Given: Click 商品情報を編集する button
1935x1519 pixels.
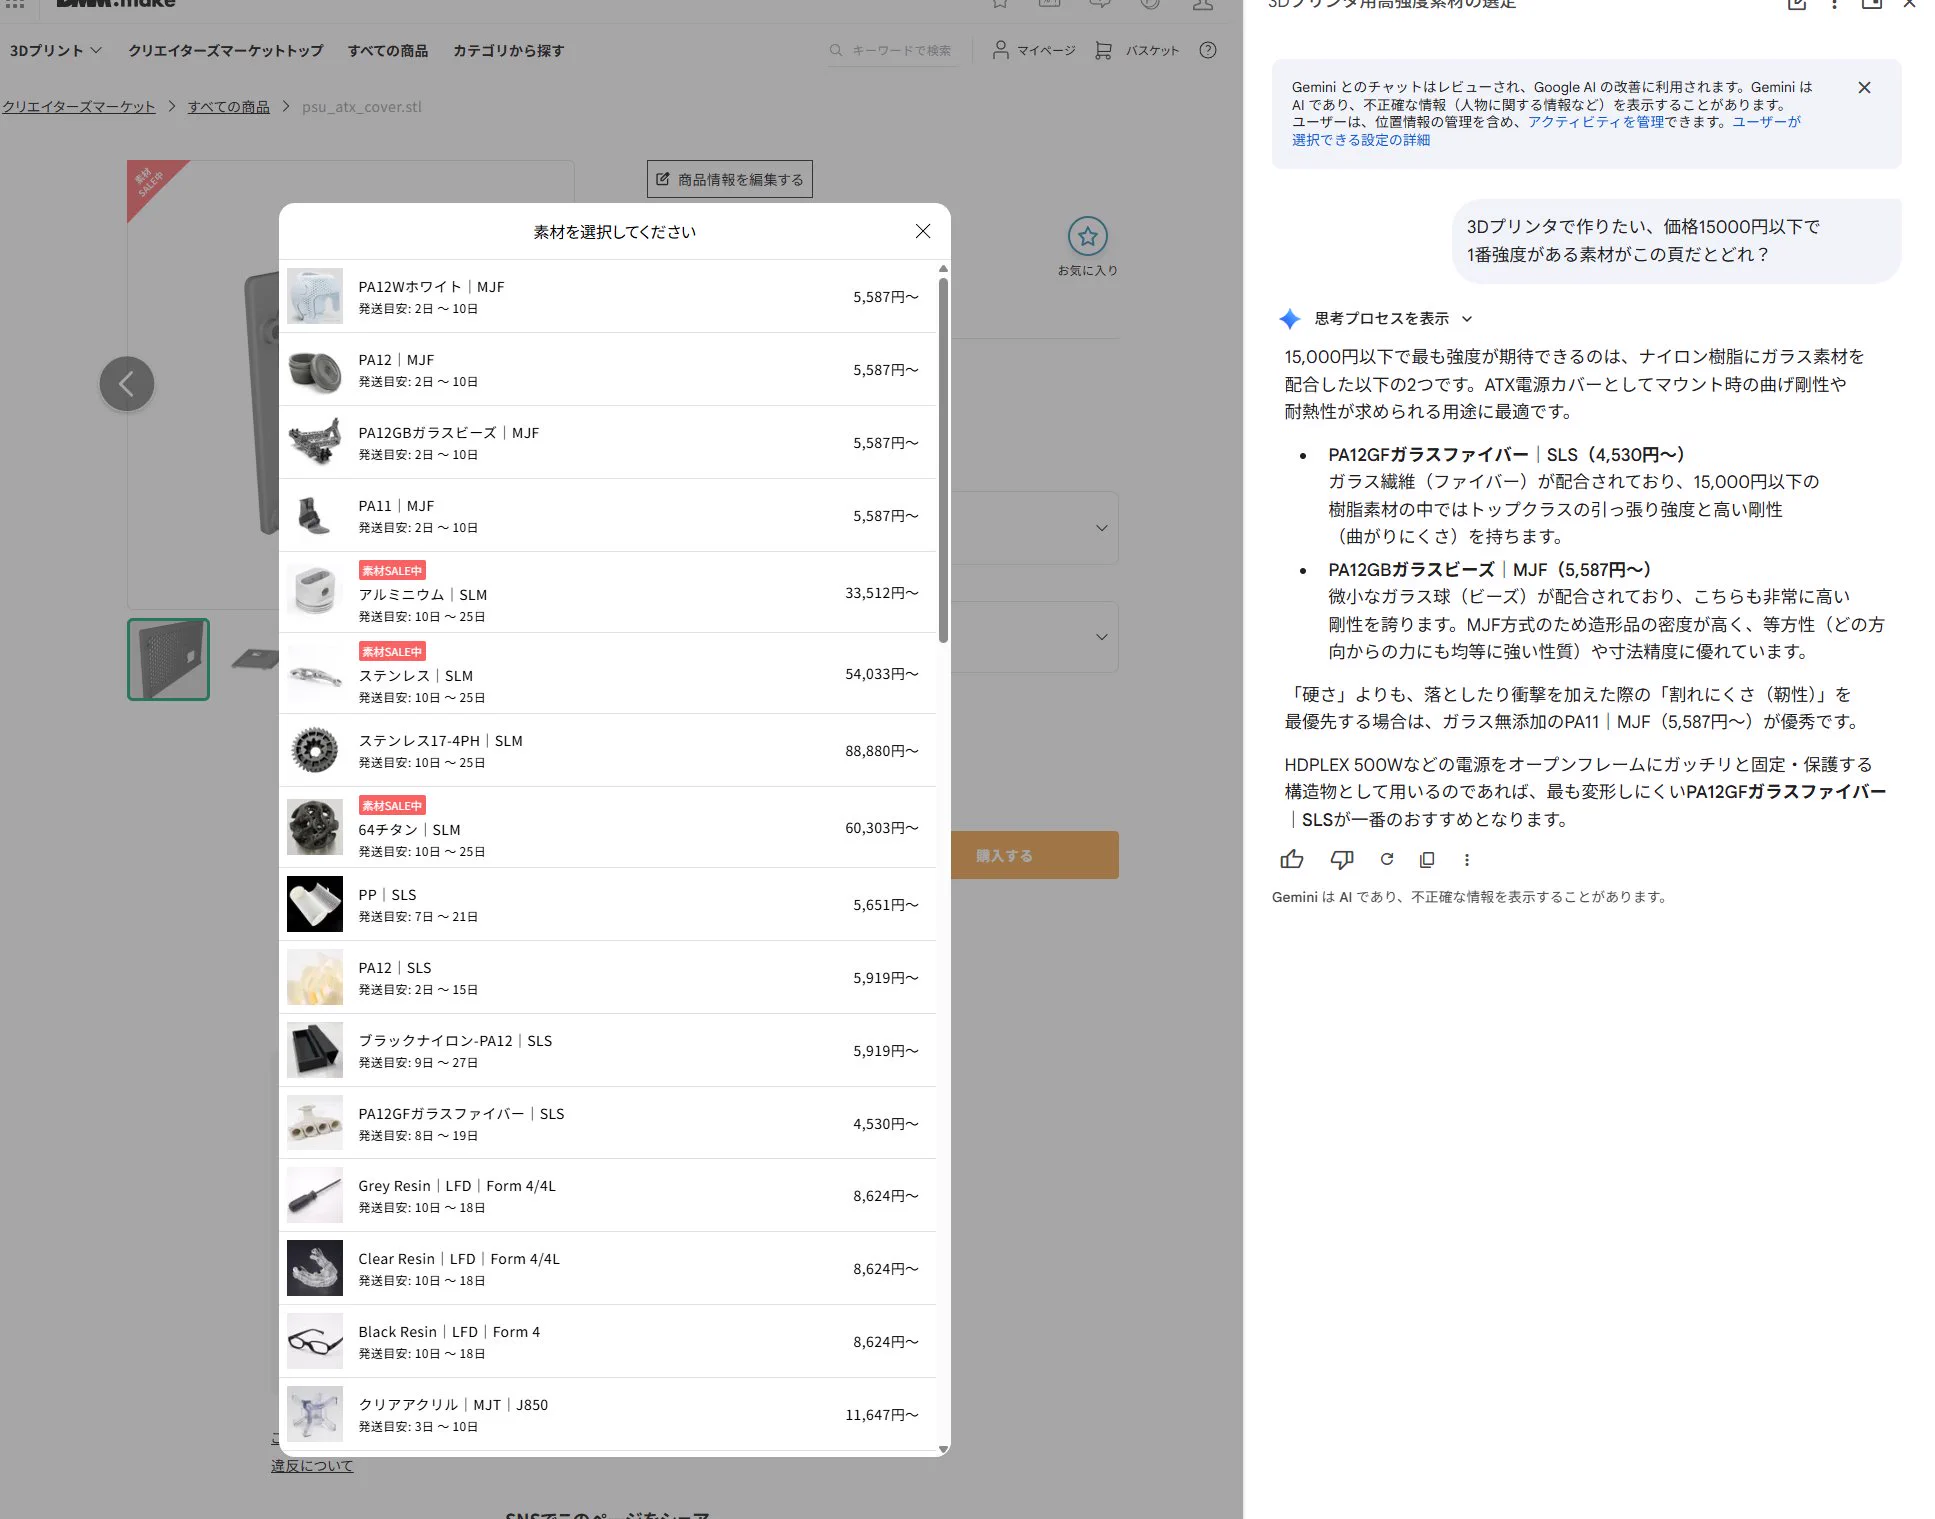Looking at the screenshot, I should [x=730, y=179].
